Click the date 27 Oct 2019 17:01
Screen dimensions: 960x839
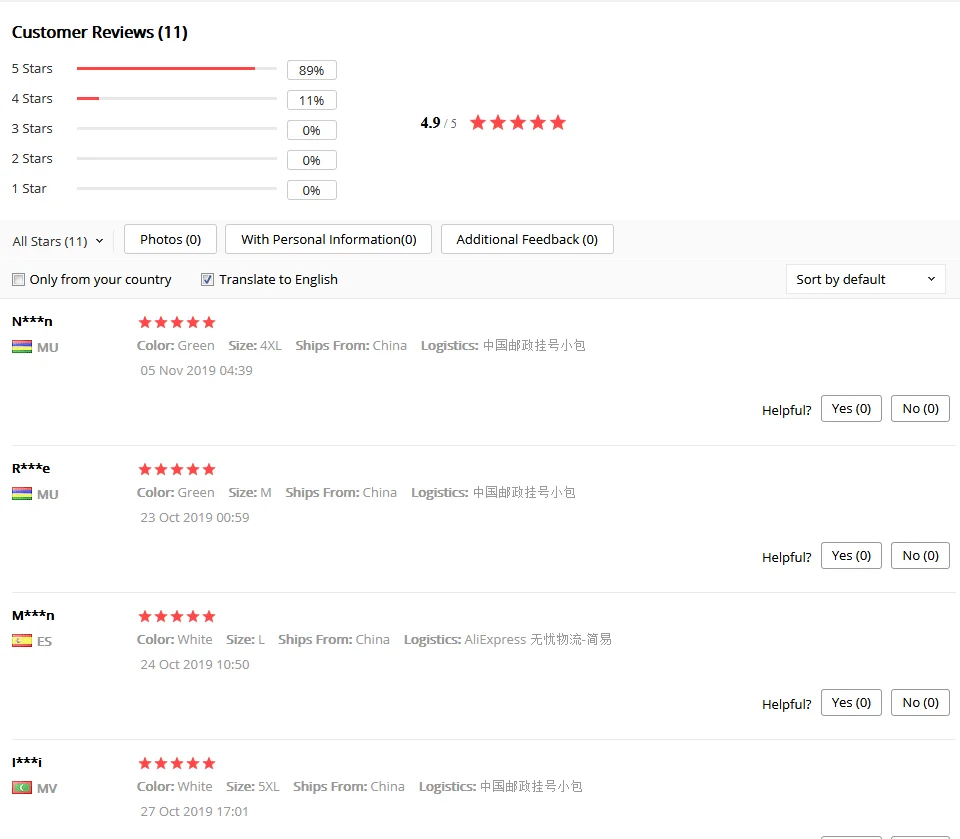195,811
